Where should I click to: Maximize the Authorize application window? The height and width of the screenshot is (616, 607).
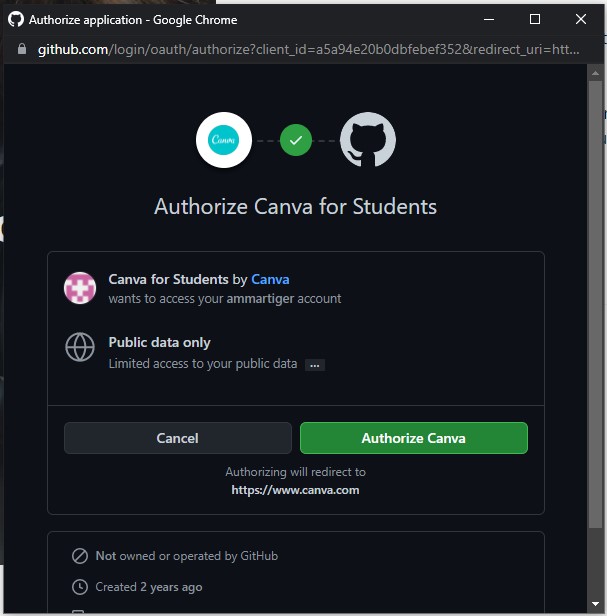tap(535, 19)
